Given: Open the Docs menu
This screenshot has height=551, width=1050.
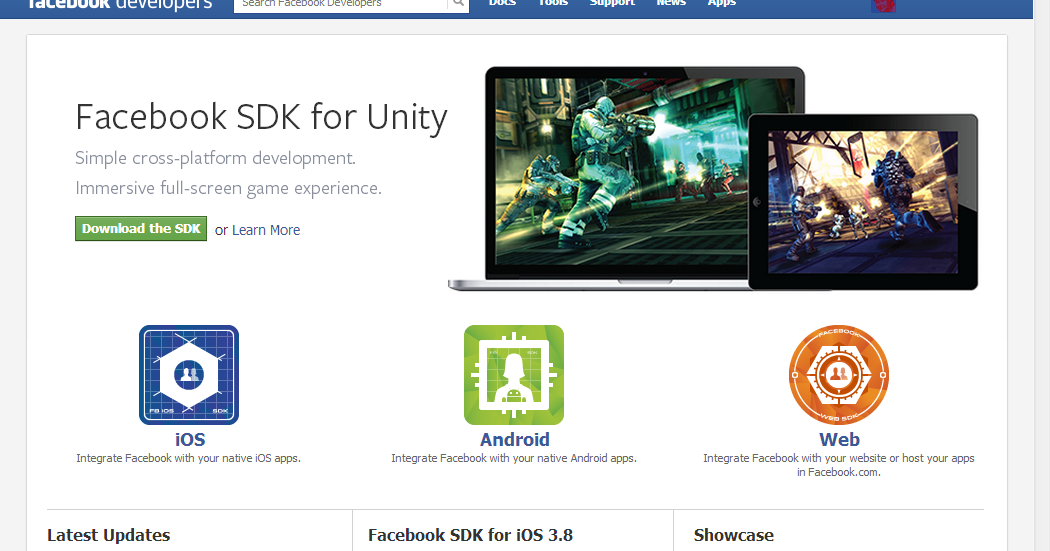Looking at the screenshot, I should pos(502,3).
